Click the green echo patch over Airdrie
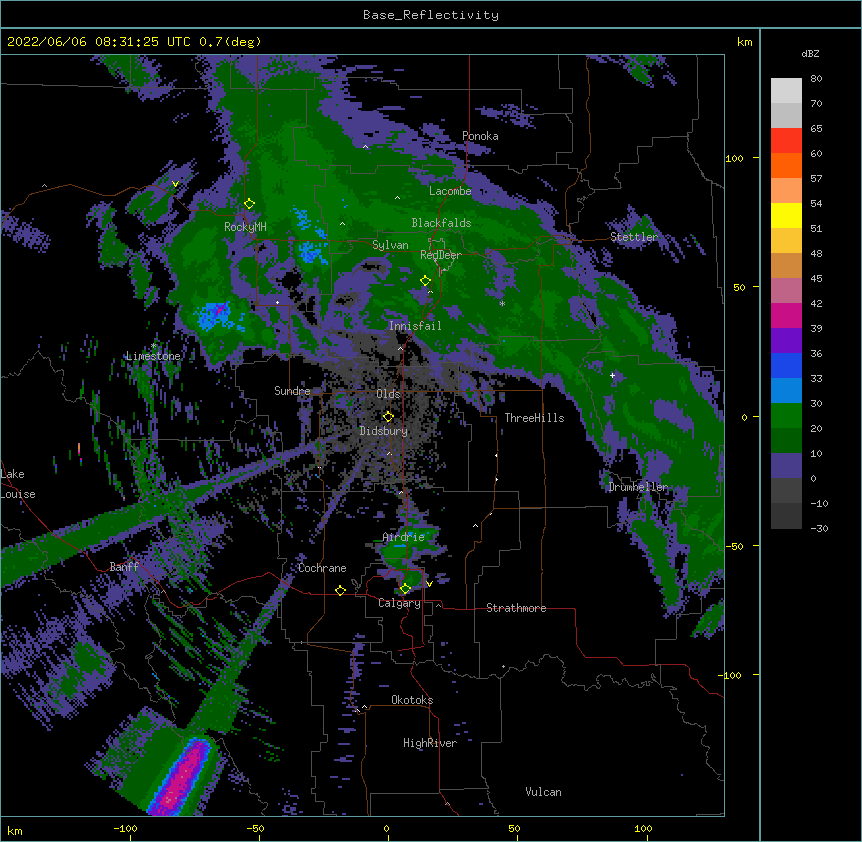 pos(407,548)
